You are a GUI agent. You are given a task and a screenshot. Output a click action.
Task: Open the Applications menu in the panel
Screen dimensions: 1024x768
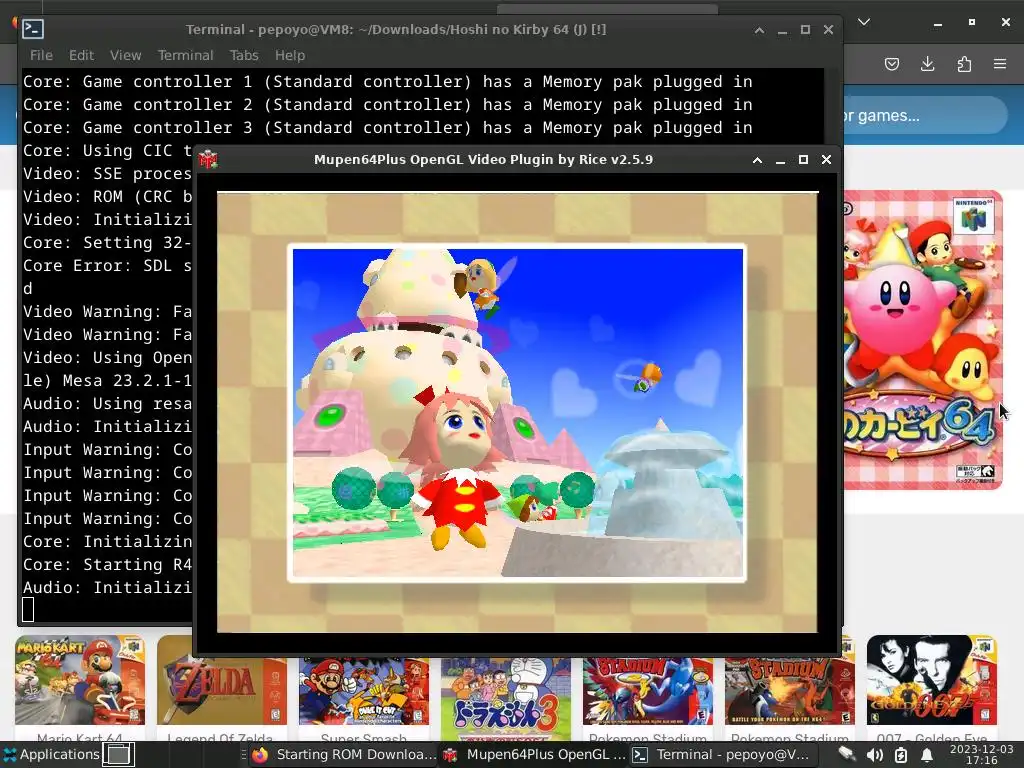tap(51, 754)
